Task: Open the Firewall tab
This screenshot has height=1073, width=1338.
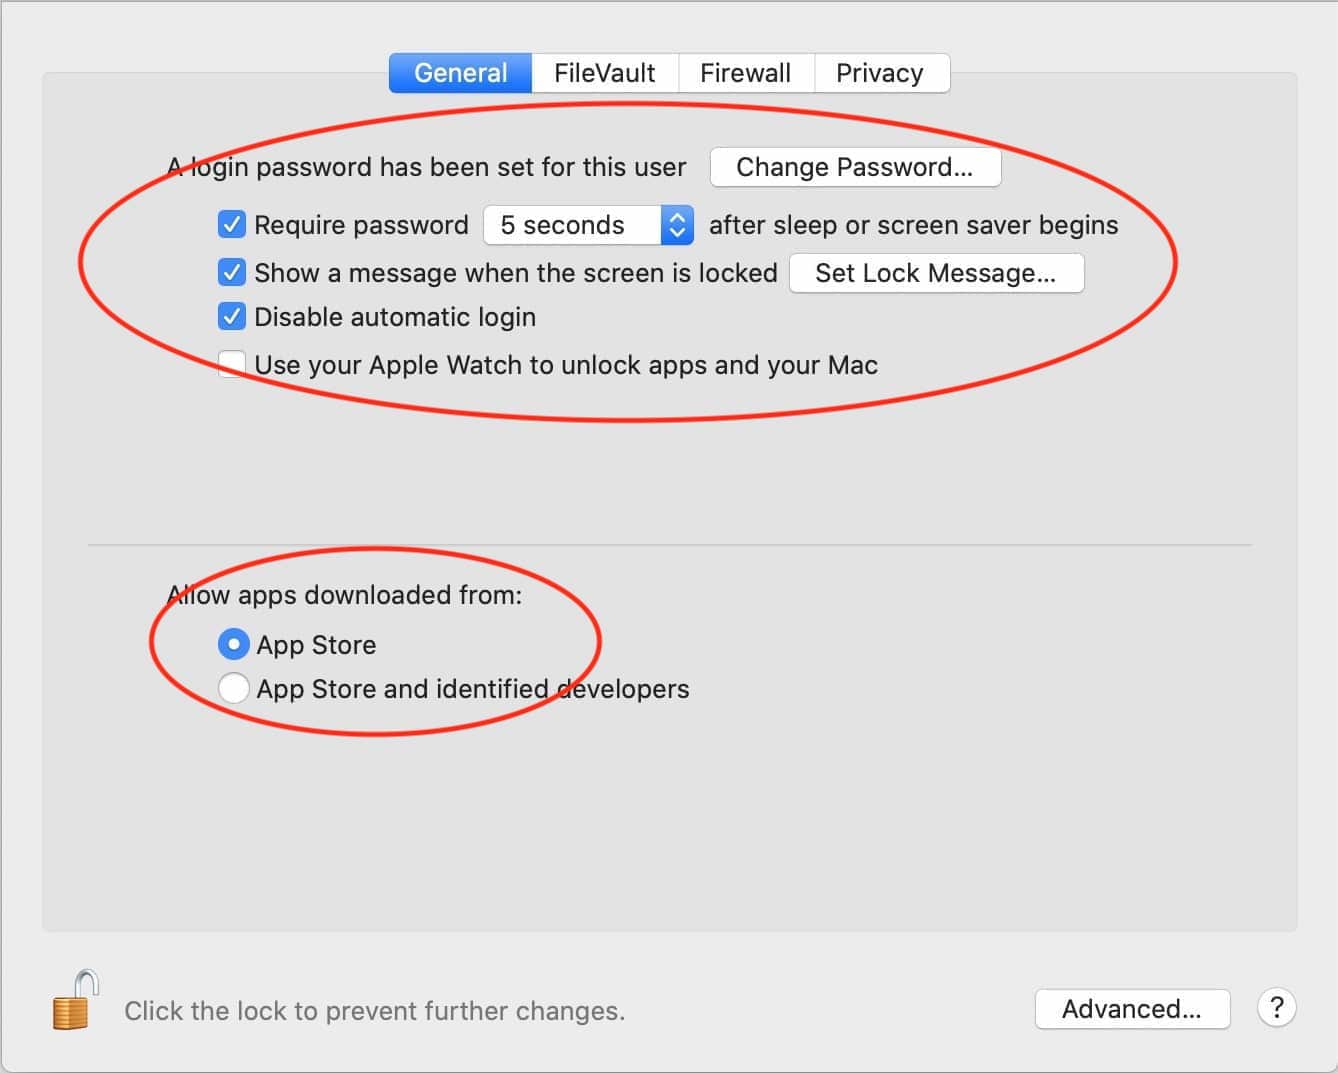Action: [x=746, y=73]
